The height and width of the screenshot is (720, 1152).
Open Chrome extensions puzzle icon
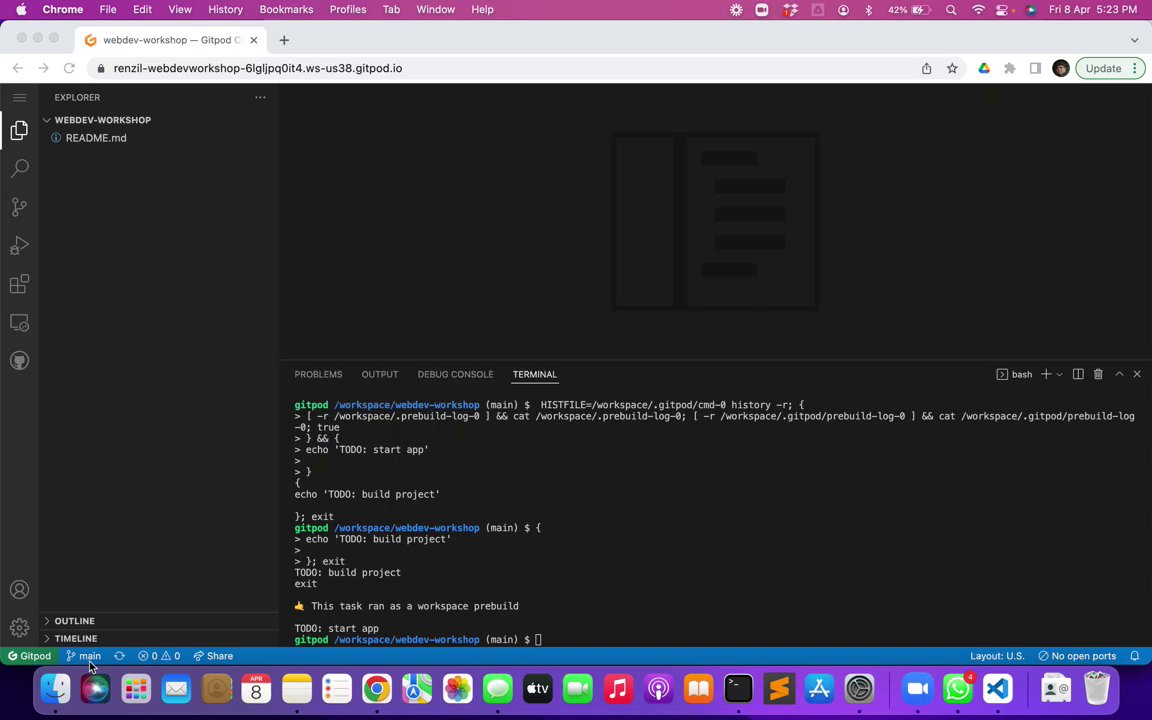pos(1009,68)
